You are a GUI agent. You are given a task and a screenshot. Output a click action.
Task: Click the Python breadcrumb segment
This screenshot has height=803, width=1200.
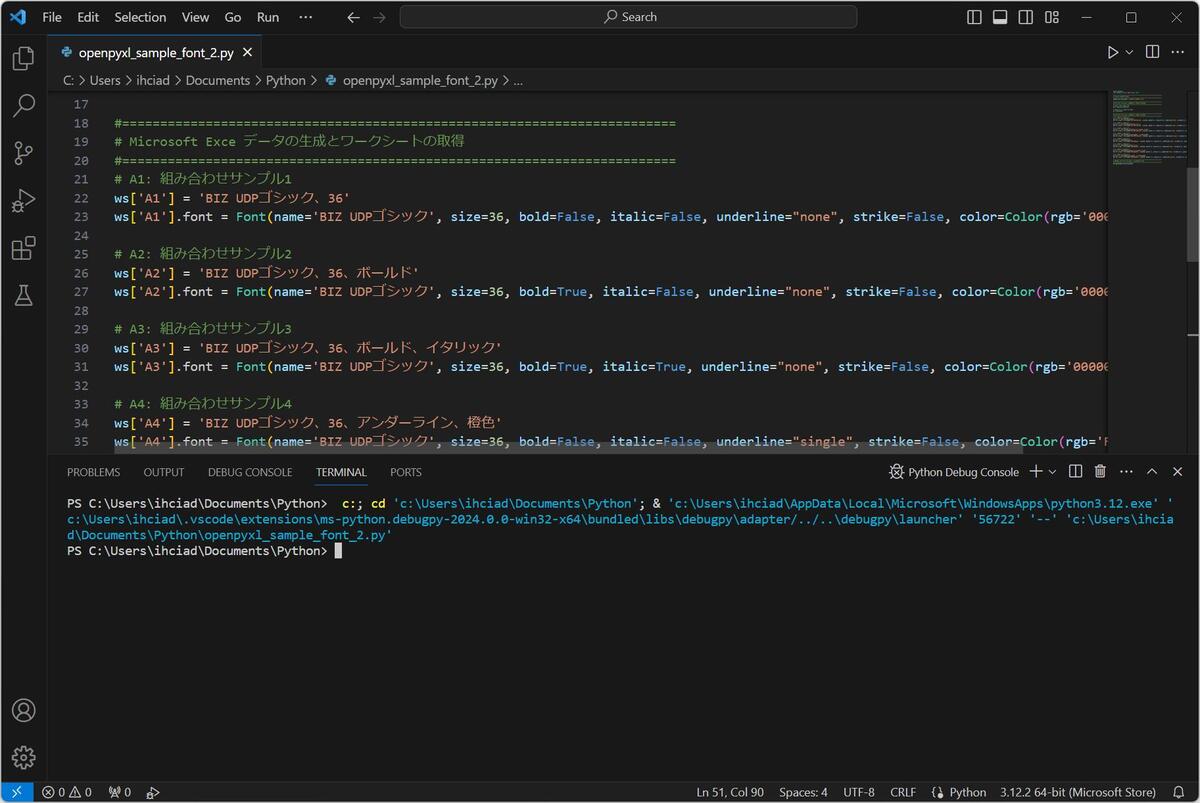point(286,80)
